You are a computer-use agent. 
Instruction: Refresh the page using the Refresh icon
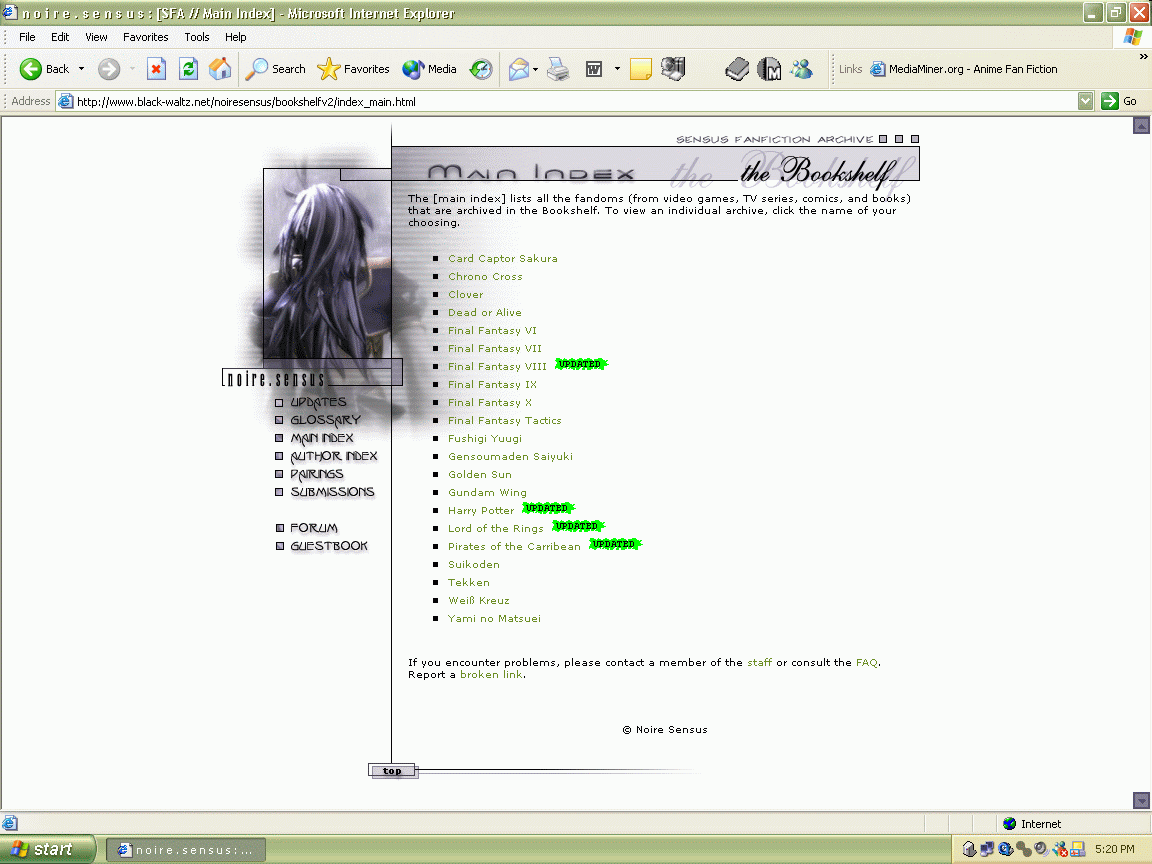point(188,69)
